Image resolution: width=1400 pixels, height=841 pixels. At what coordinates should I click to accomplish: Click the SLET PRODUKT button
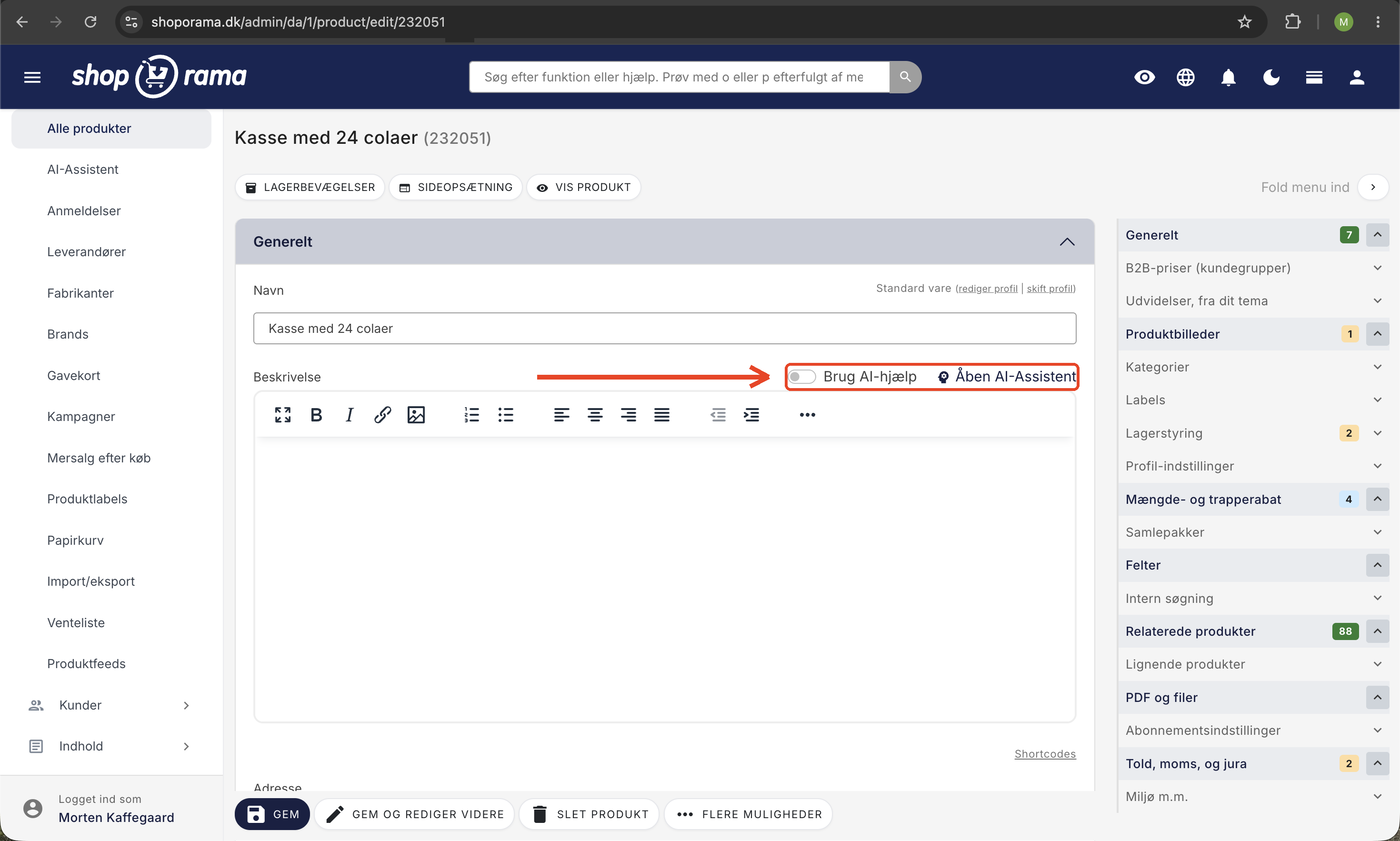tap(589, 814)
